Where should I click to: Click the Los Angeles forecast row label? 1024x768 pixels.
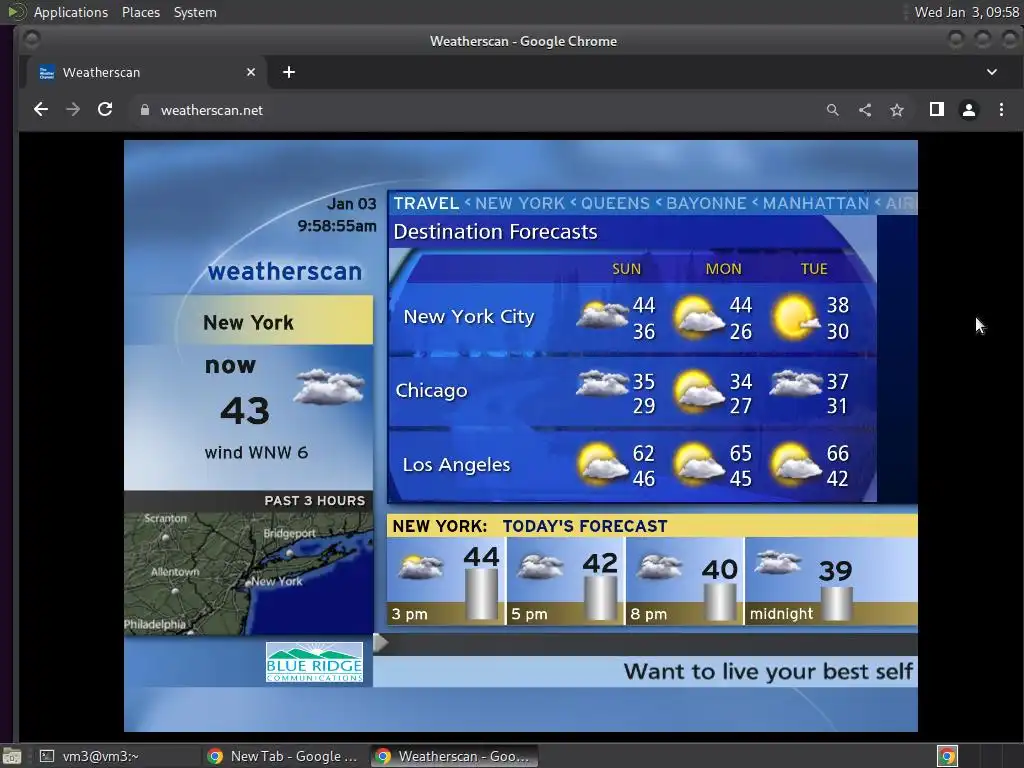456,465
